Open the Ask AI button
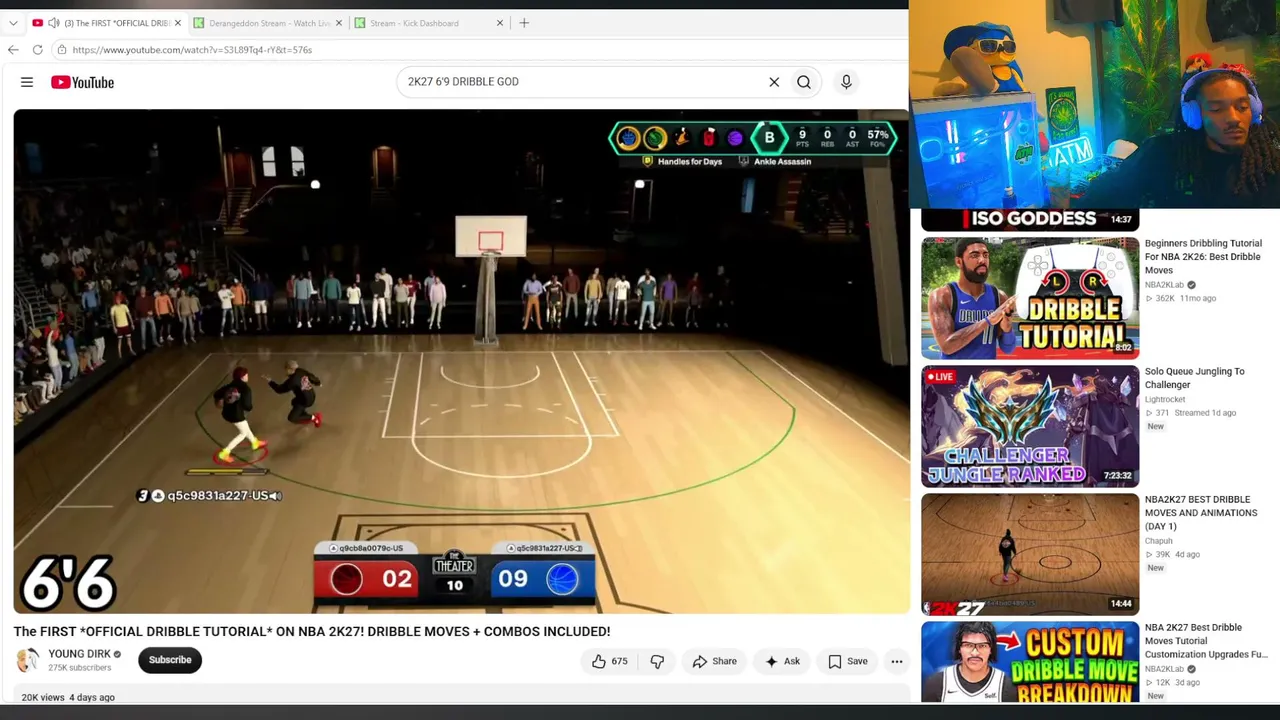Image resolution: width=1280 pixels, height=720 pixels. point(782,661)
